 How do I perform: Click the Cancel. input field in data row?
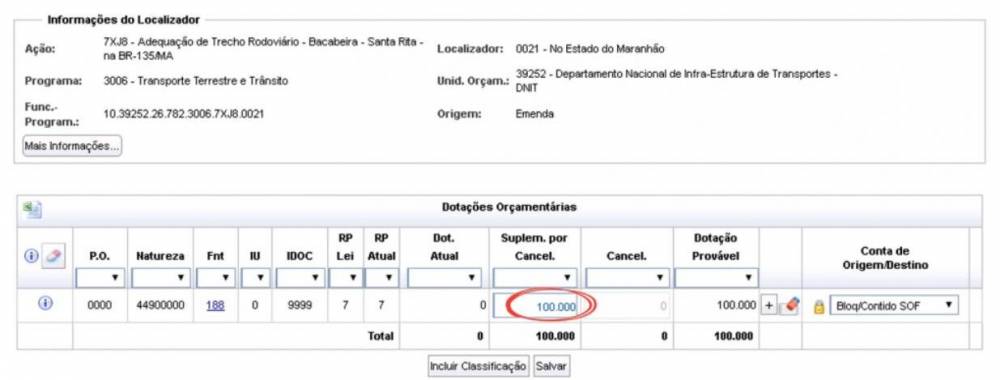pos(628,306)
